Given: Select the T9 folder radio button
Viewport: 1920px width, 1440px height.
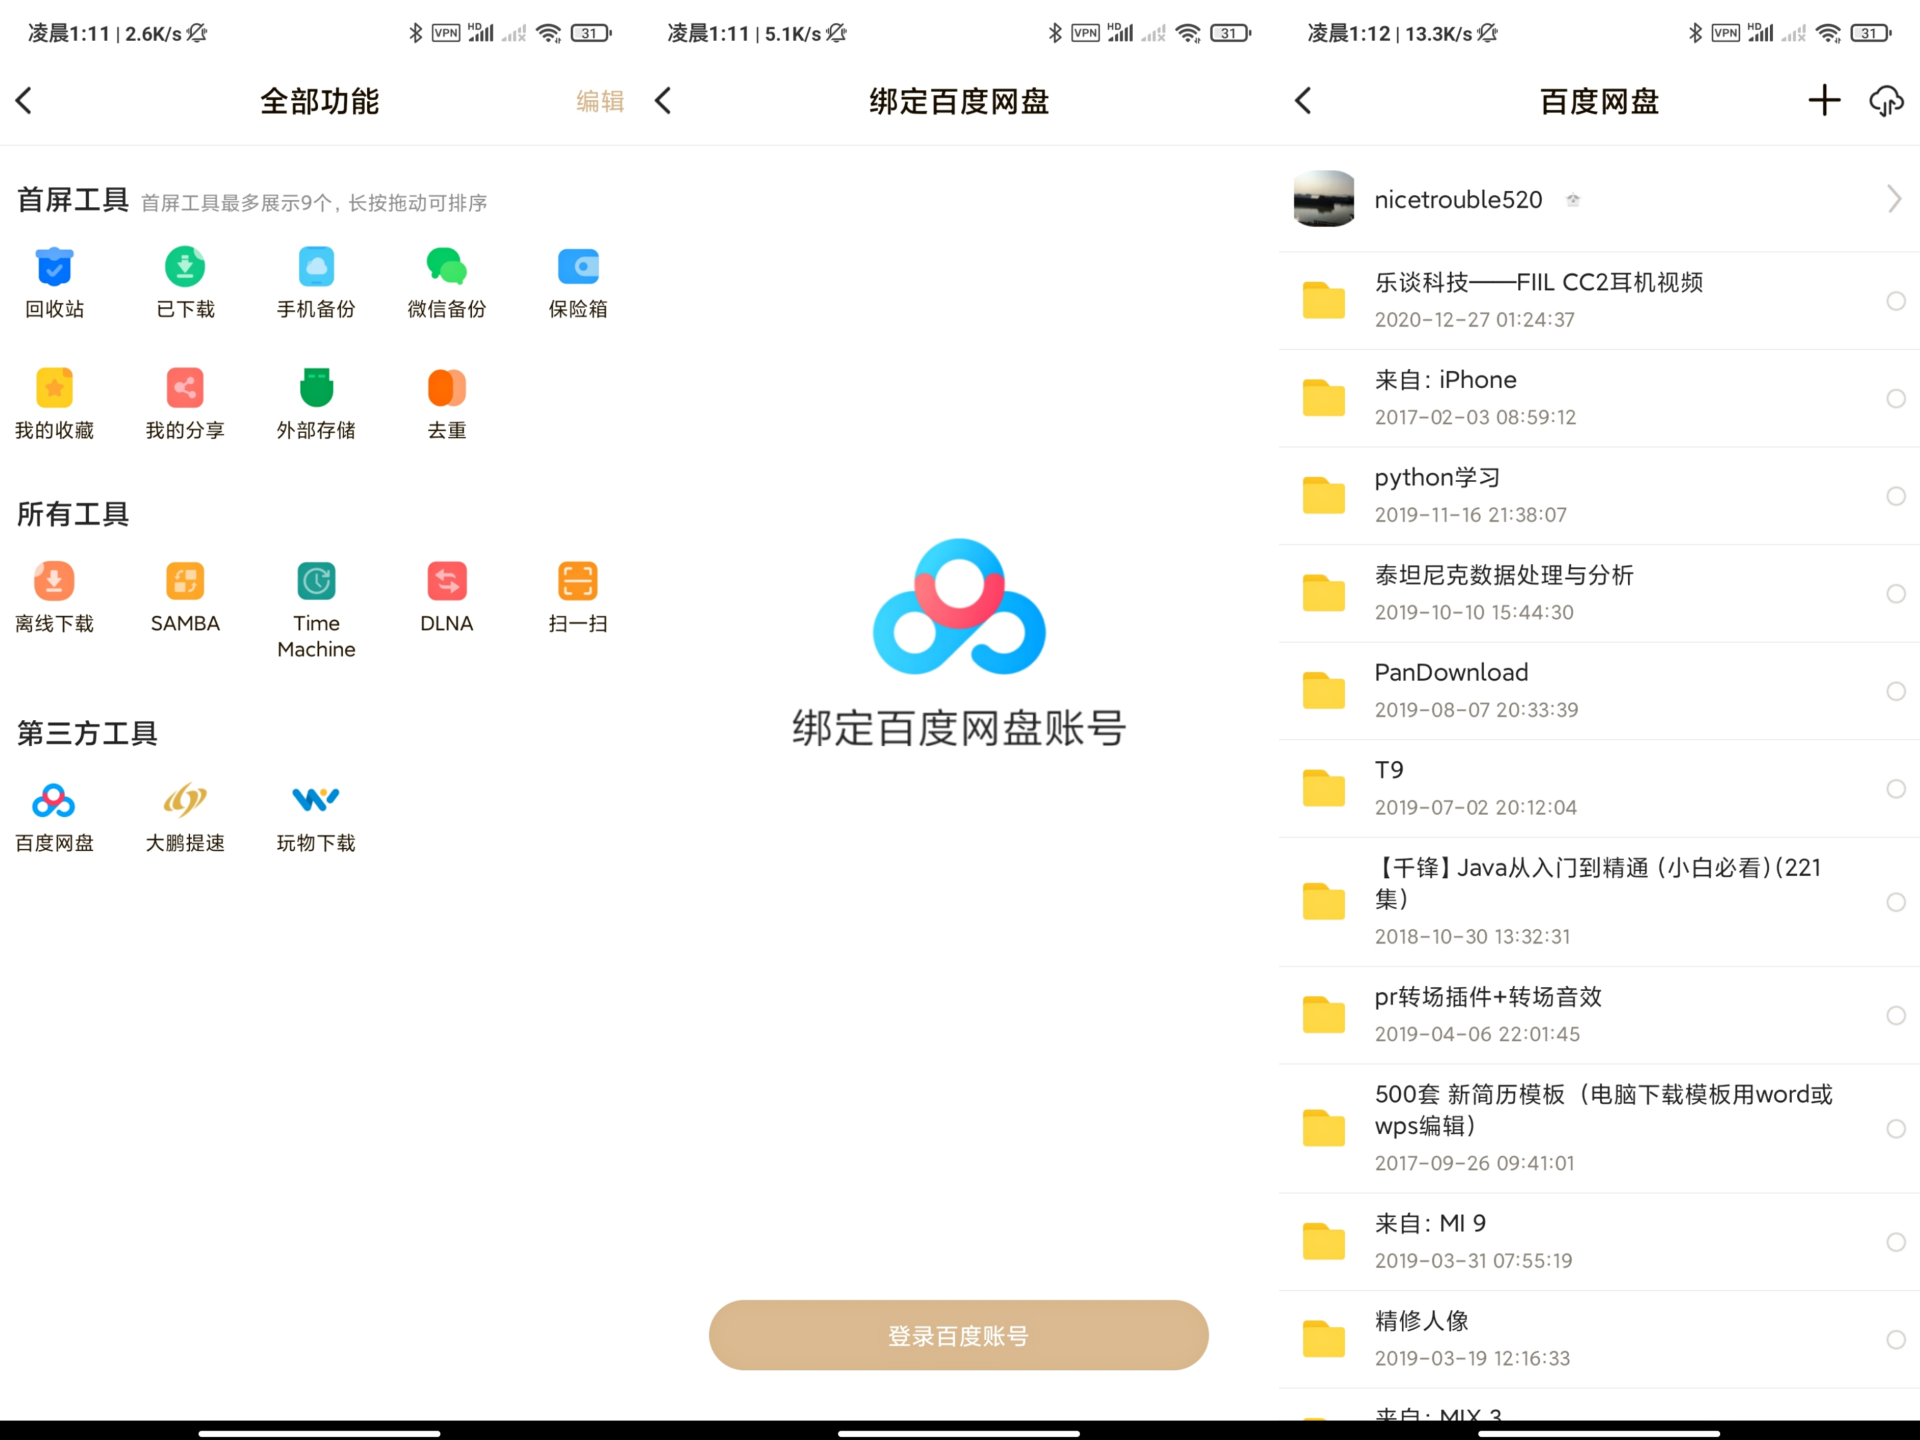Looking at the screenshot, I should (x=1895, y=789).
